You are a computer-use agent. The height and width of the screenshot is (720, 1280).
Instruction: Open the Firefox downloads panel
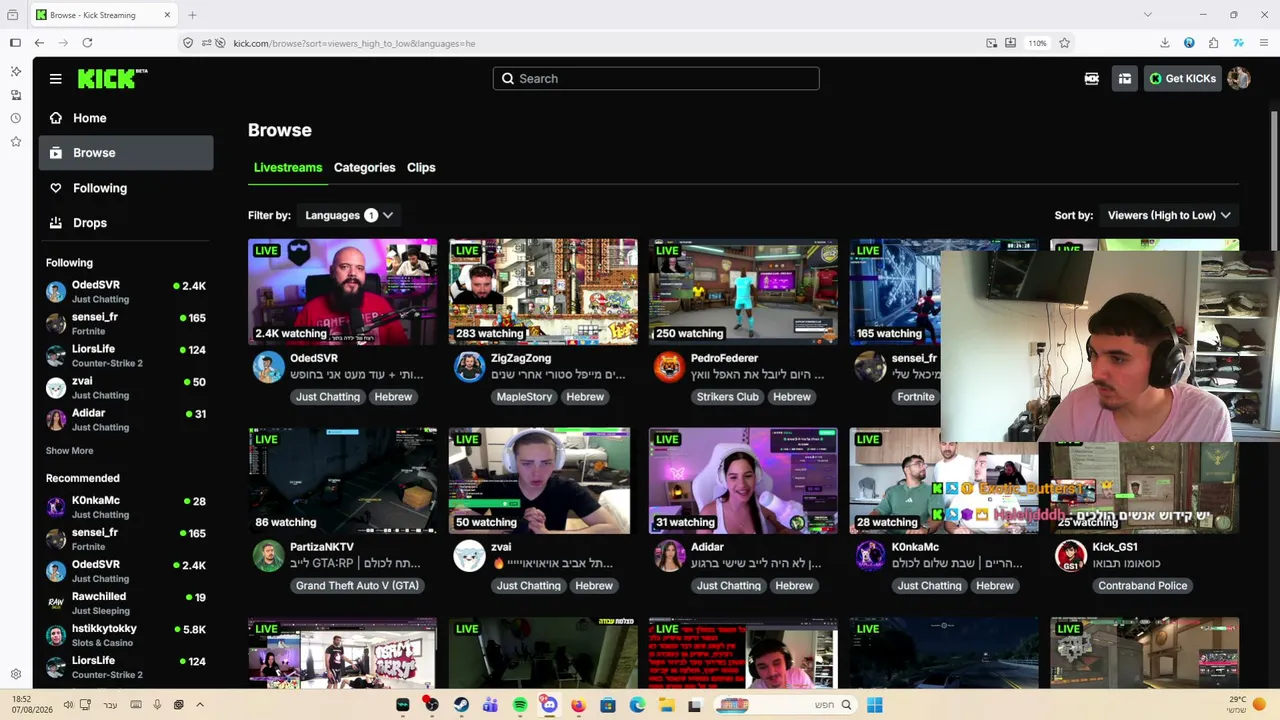1165,43
